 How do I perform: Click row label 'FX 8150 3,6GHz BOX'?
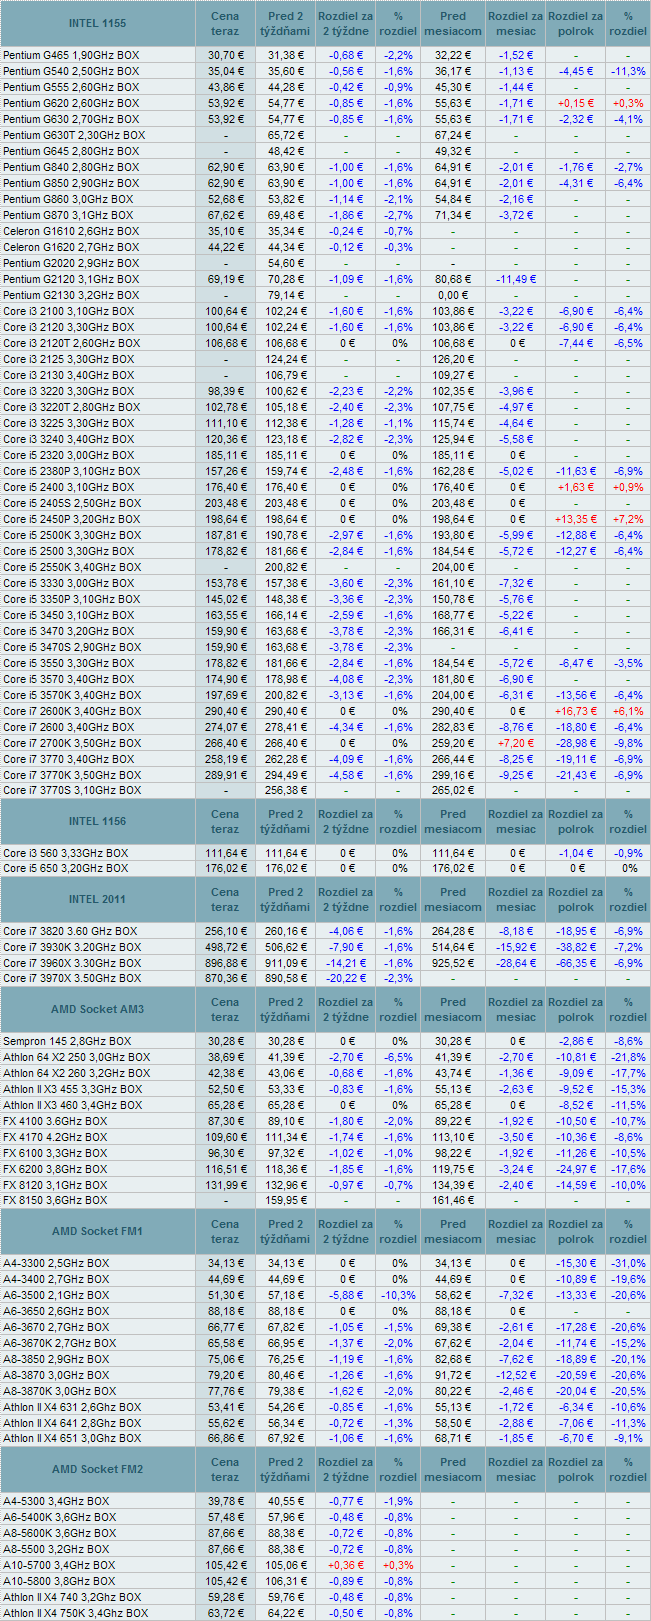point(55,1200)
